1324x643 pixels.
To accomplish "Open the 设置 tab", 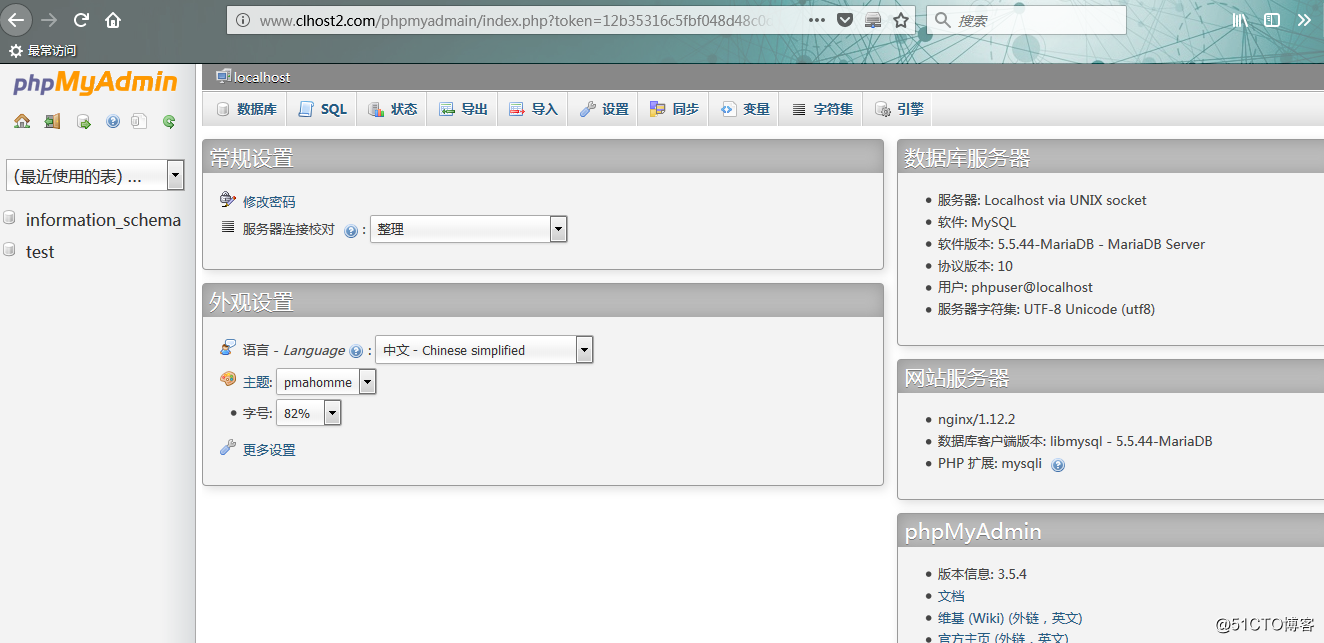I will coord(604,109).
